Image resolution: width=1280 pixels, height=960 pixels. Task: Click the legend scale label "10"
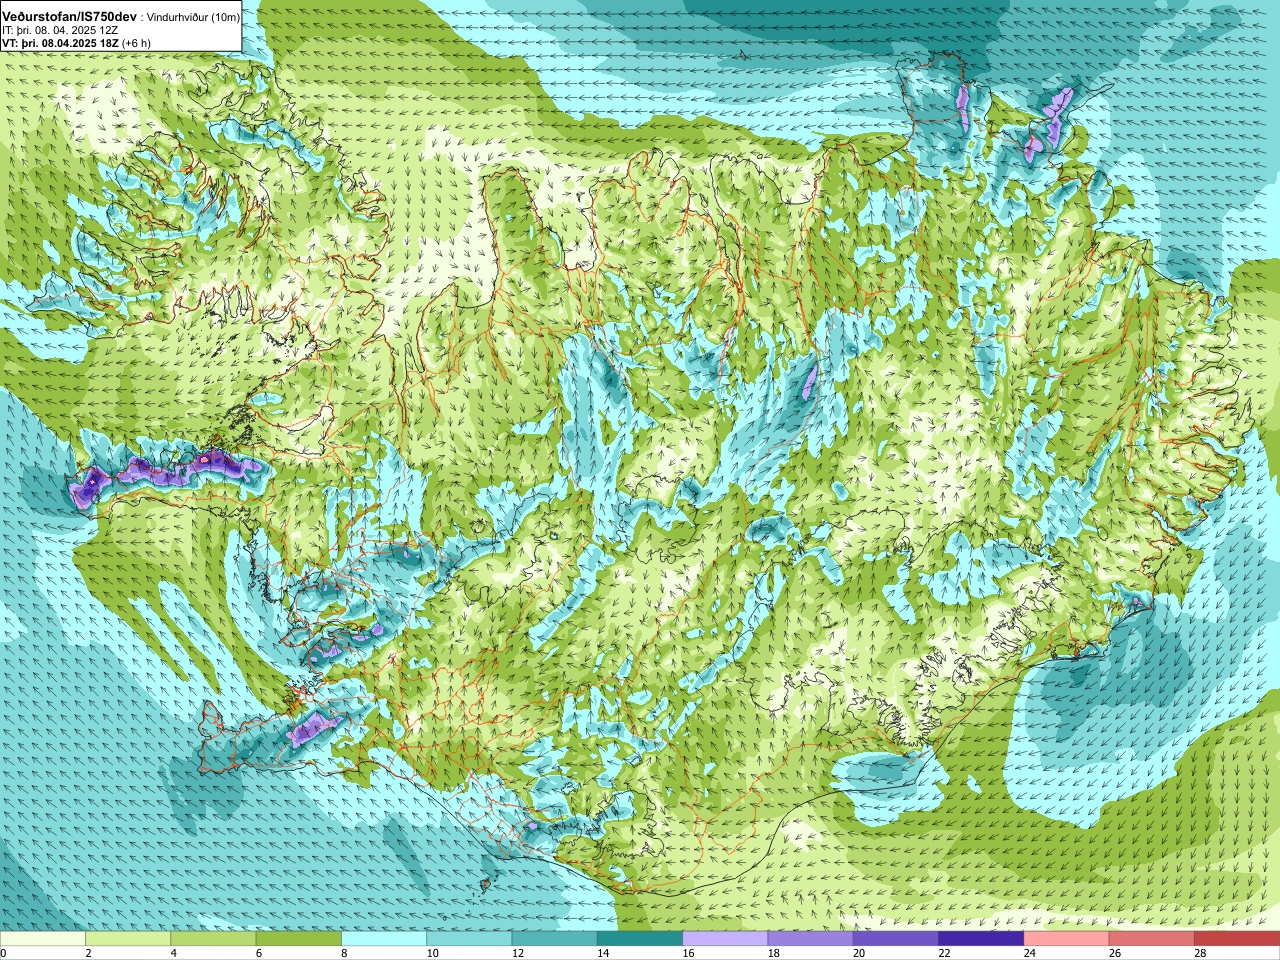point(432,953)
